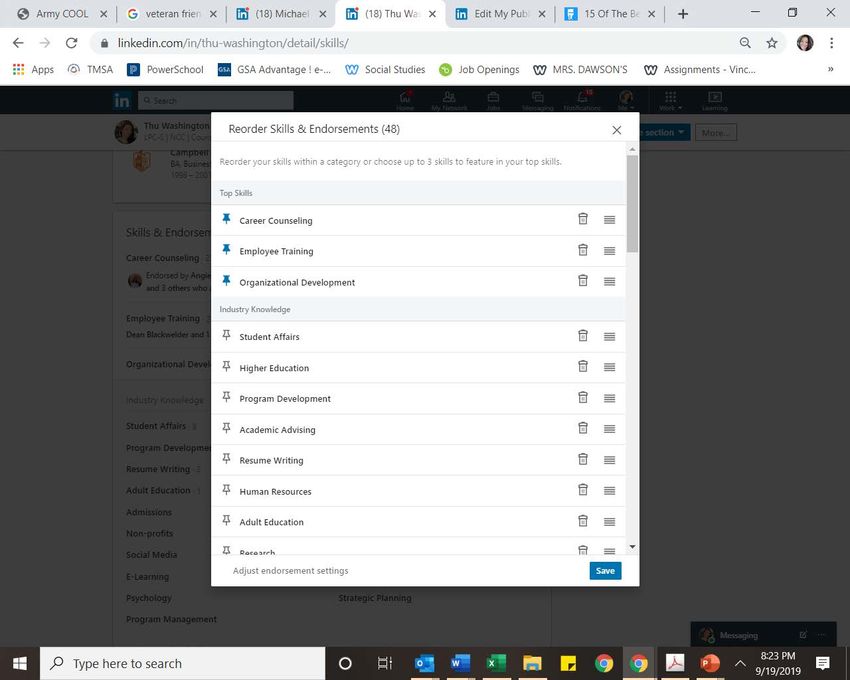850x680 pixels.
Task: Open the Social Studies bookmark
Action: (385, 69)
